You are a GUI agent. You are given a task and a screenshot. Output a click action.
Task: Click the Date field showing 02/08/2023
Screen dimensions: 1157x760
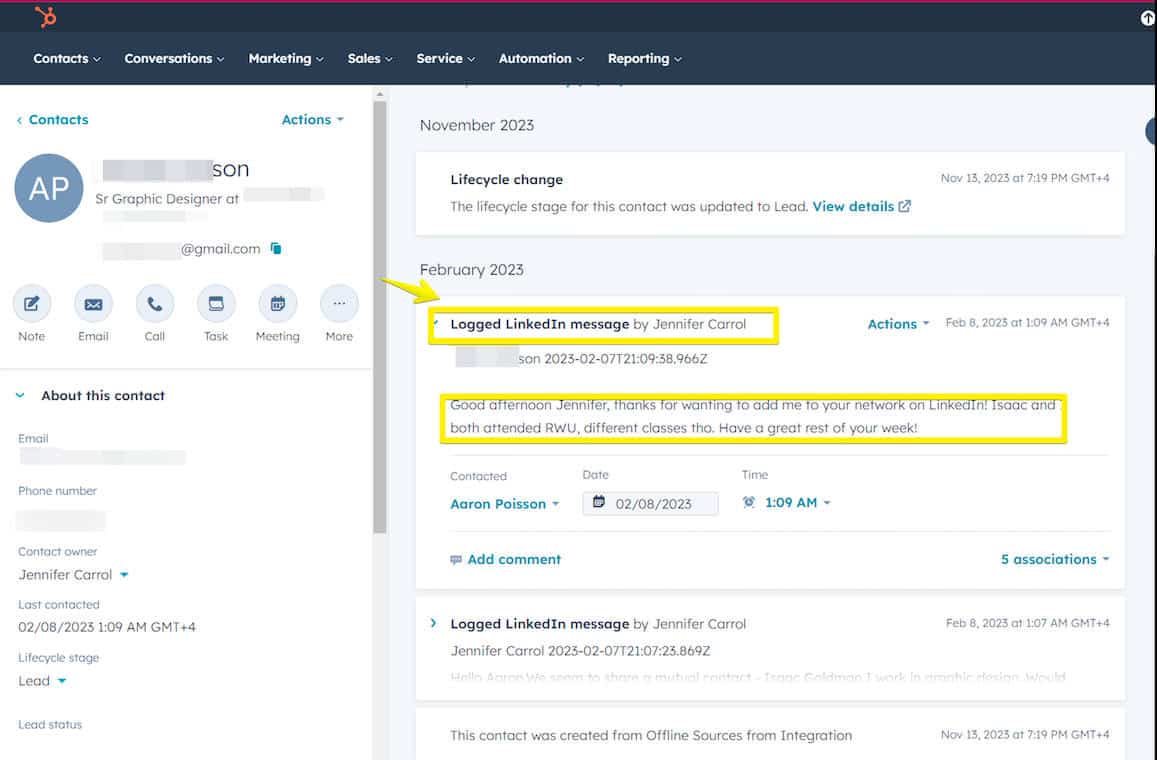(x=650, y=503)
